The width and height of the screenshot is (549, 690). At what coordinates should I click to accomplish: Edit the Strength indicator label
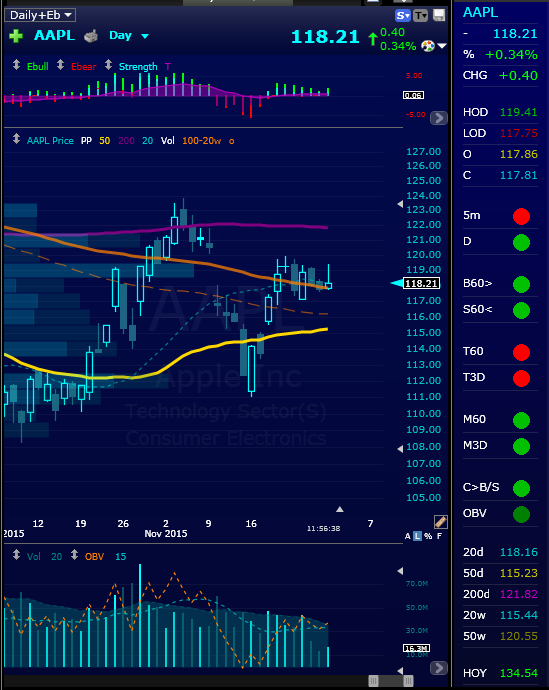(x=138, y=66)
